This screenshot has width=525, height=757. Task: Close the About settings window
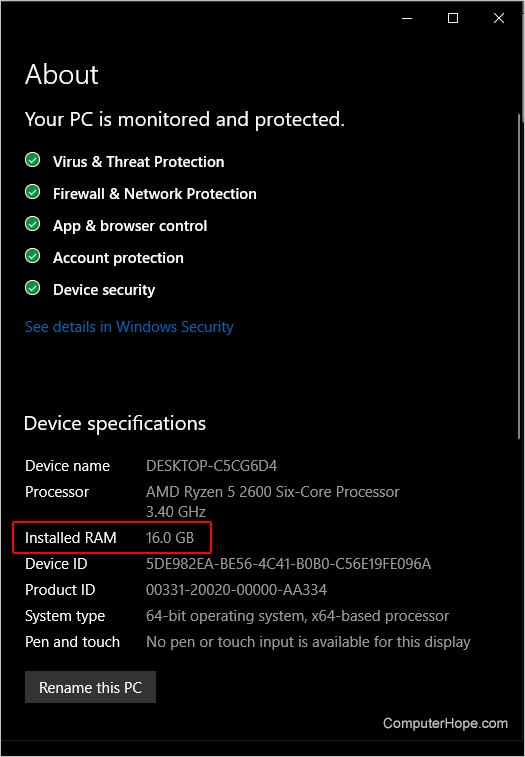pyautogui.click(x=498, y=18)
